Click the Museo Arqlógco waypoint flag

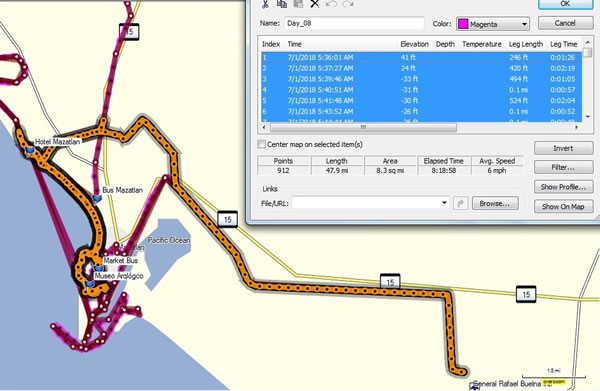point(90,284)
